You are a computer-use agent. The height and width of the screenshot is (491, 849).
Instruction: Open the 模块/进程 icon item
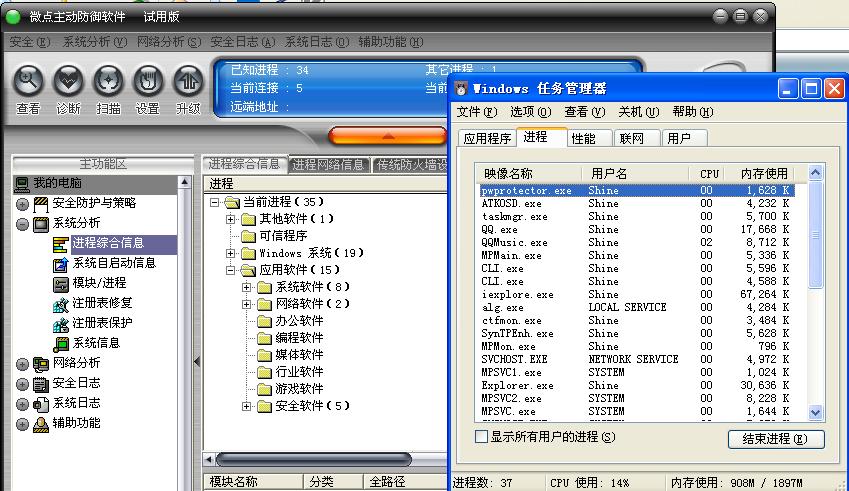[61, 284]
